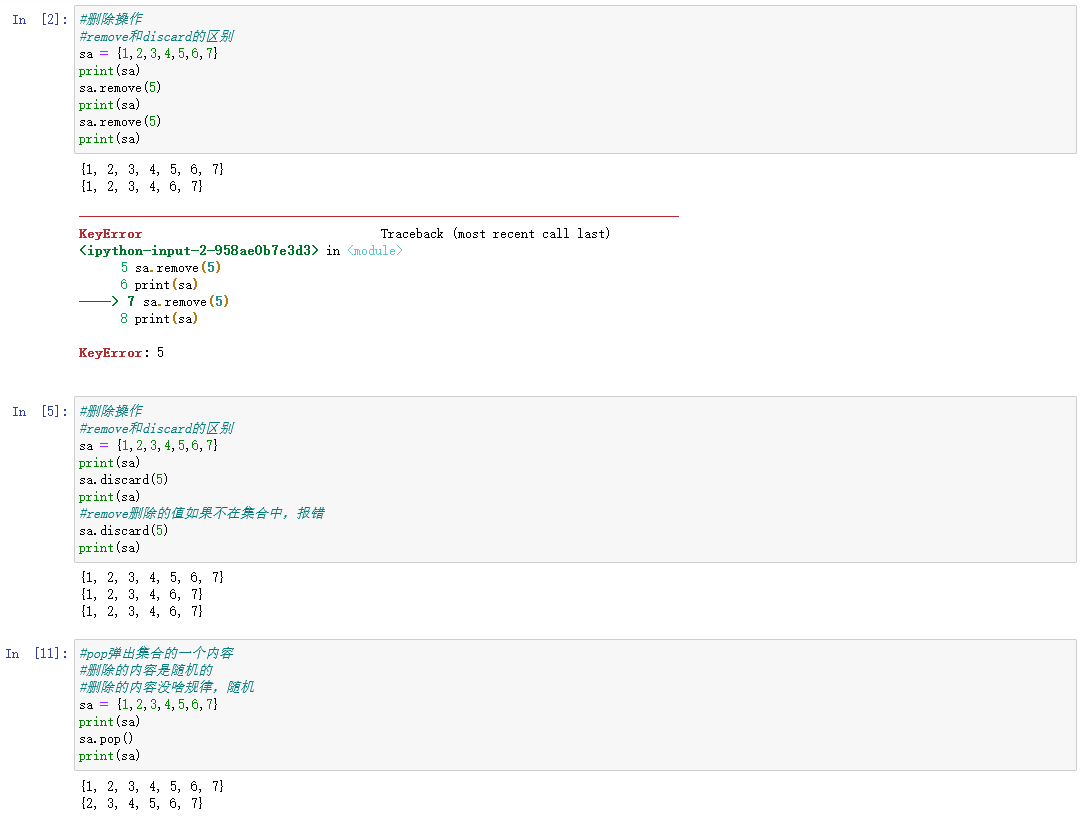Click the In [5] cell prompt

point(40,411)
